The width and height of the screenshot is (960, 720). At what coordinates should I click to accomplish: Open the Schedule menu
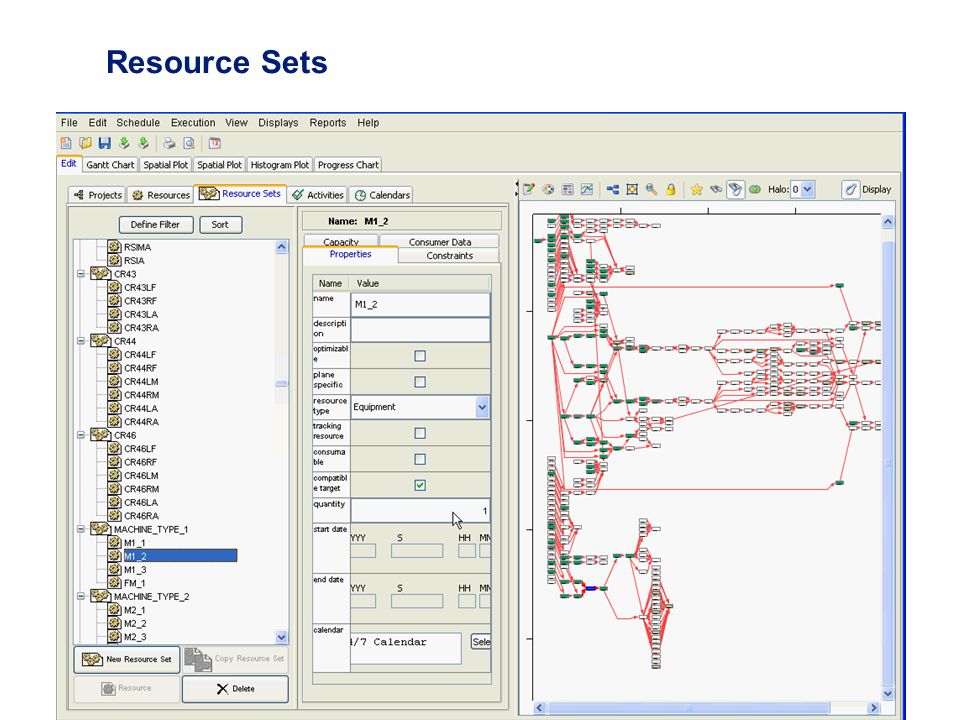pyautogui.click(x=138, y=122)
